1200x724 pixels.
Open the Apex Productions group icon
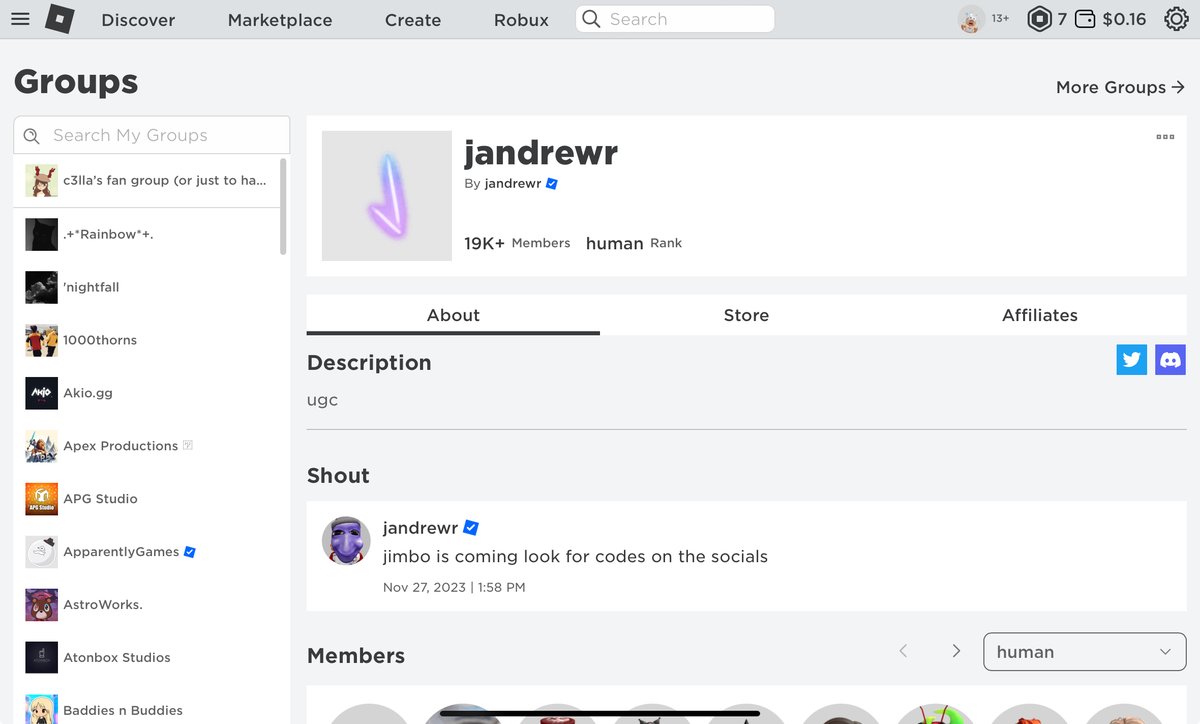[41, 446]
